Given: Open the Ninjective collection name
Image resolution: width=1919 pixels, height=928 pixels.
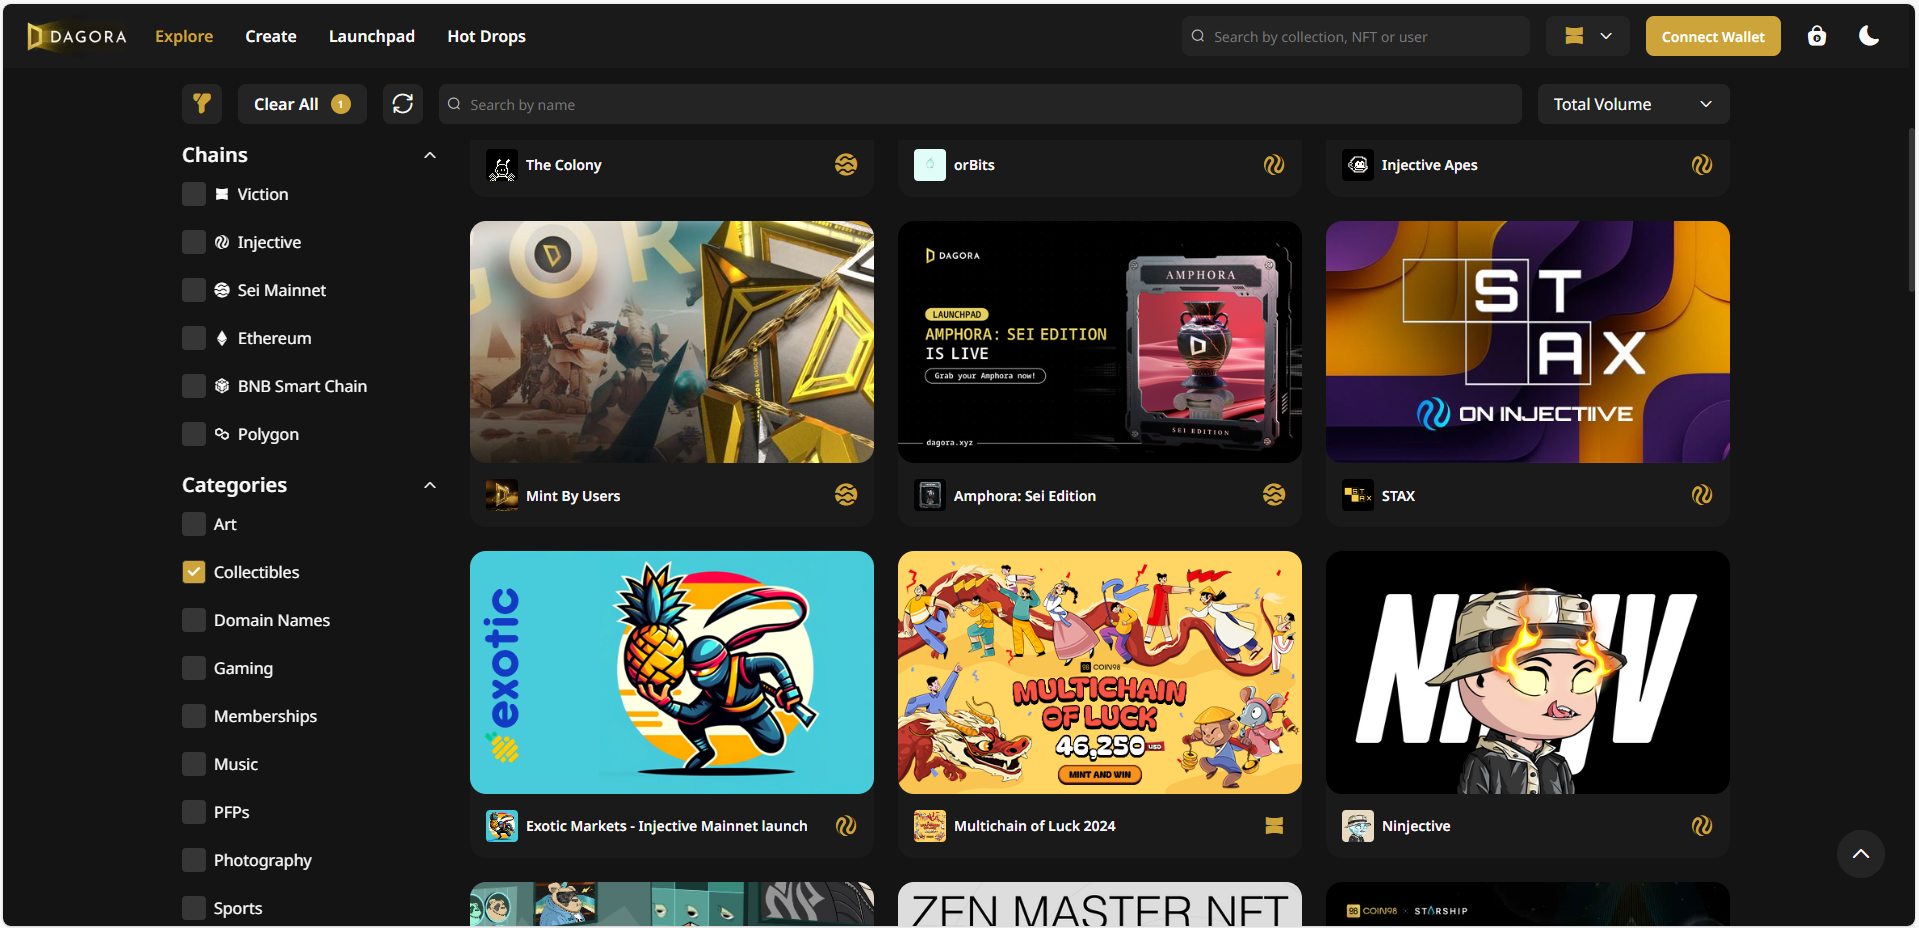Looking at the screenshot, I should [1416, 826].
